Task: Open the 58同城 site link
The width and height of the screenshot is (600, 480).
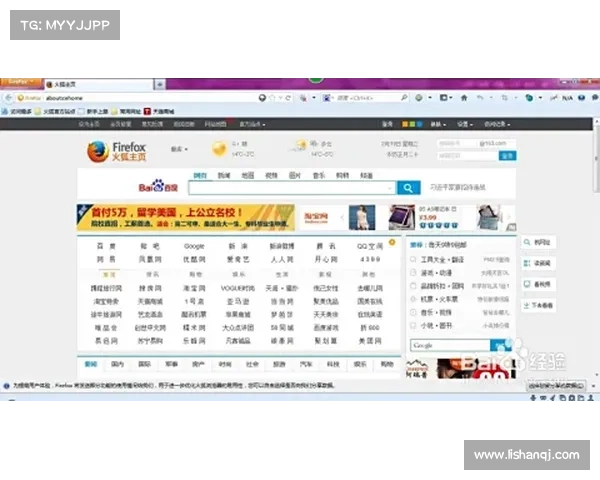Action: click(x=282, y=328)
